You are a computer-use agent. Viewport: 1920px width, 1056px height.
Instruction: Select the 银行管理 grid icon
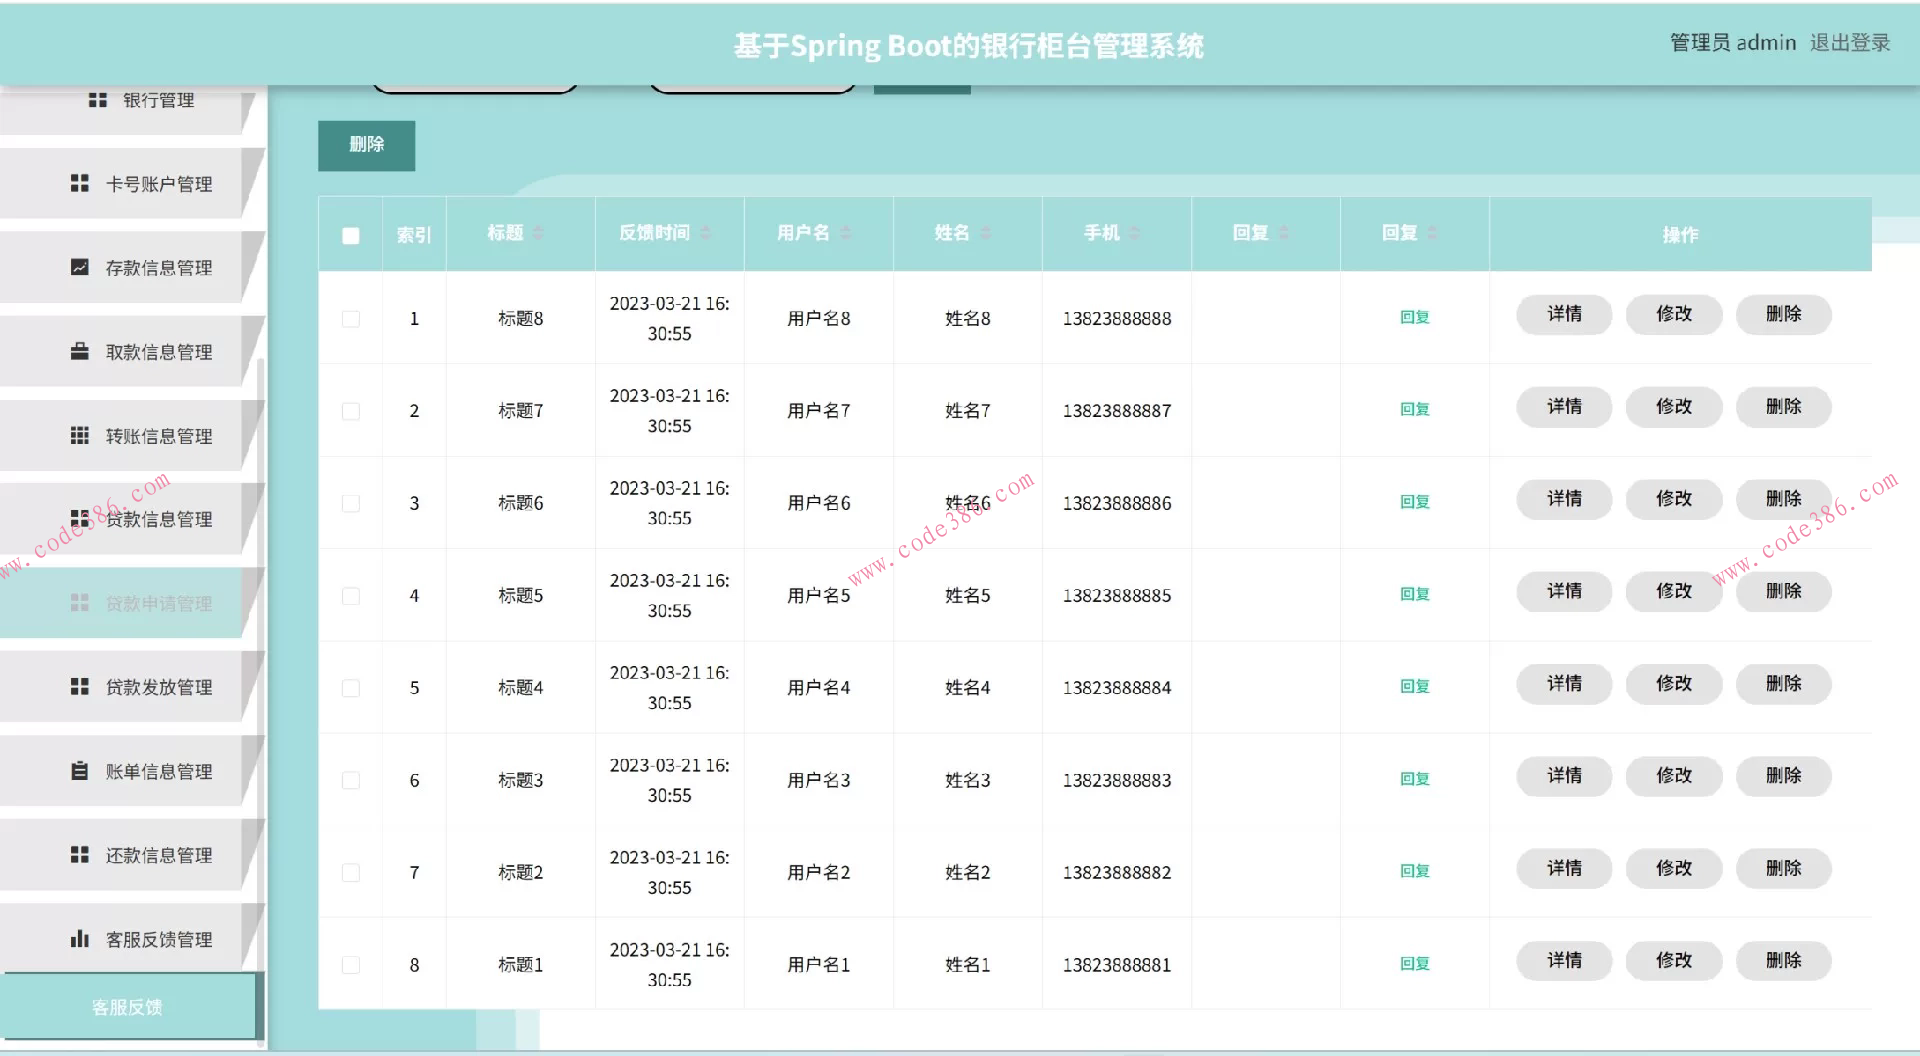98,99
